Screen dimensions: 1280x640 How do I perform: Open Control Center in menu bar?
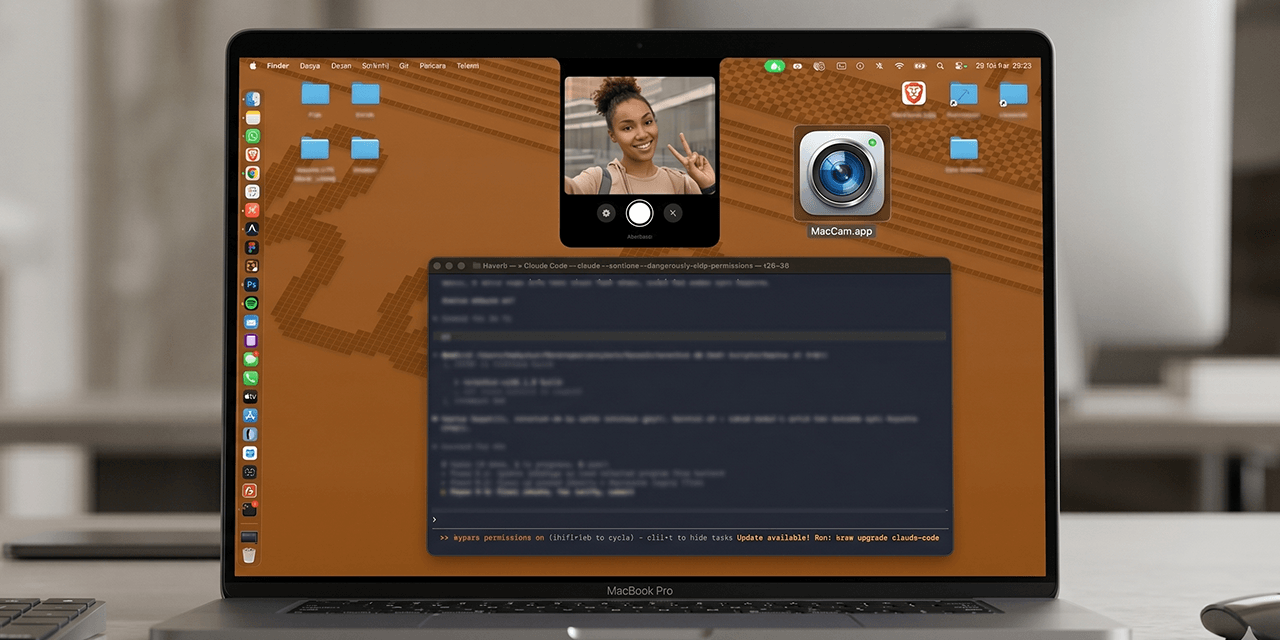[x=960, y=66]
